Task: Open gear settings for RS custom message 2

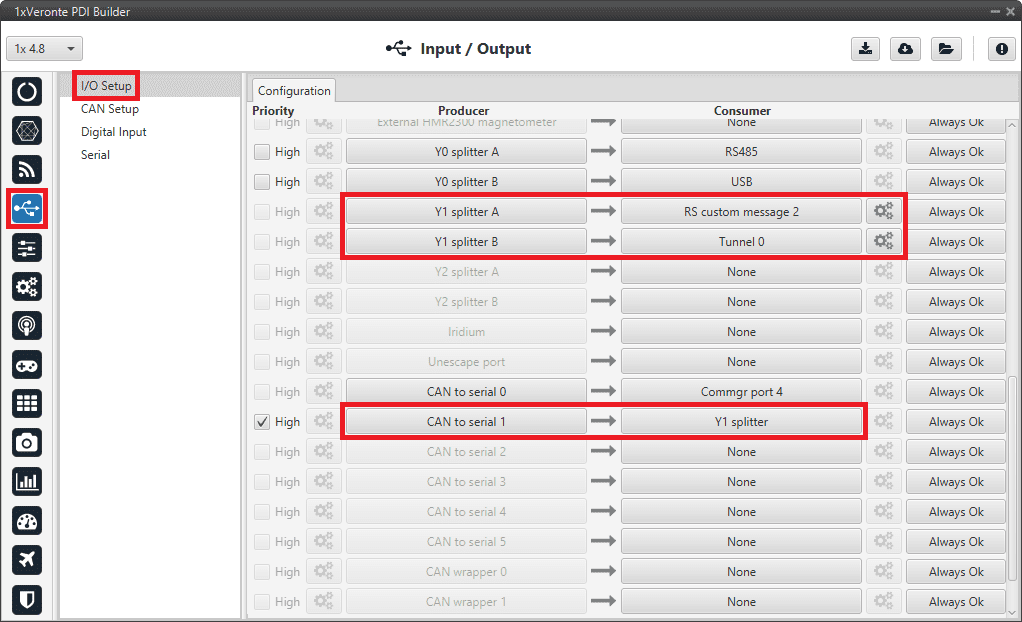Action: coord(883,212)
